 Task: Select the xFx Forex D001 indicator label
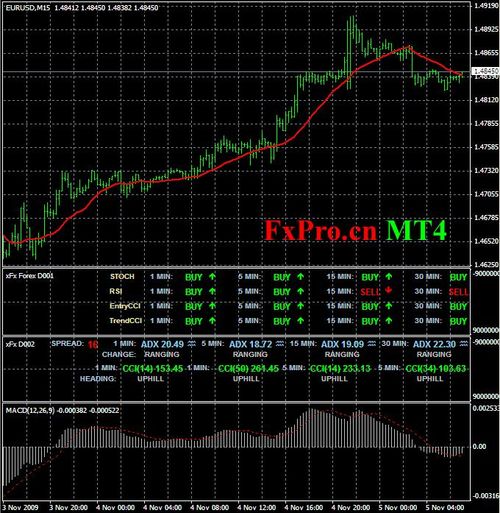(30, 276)
